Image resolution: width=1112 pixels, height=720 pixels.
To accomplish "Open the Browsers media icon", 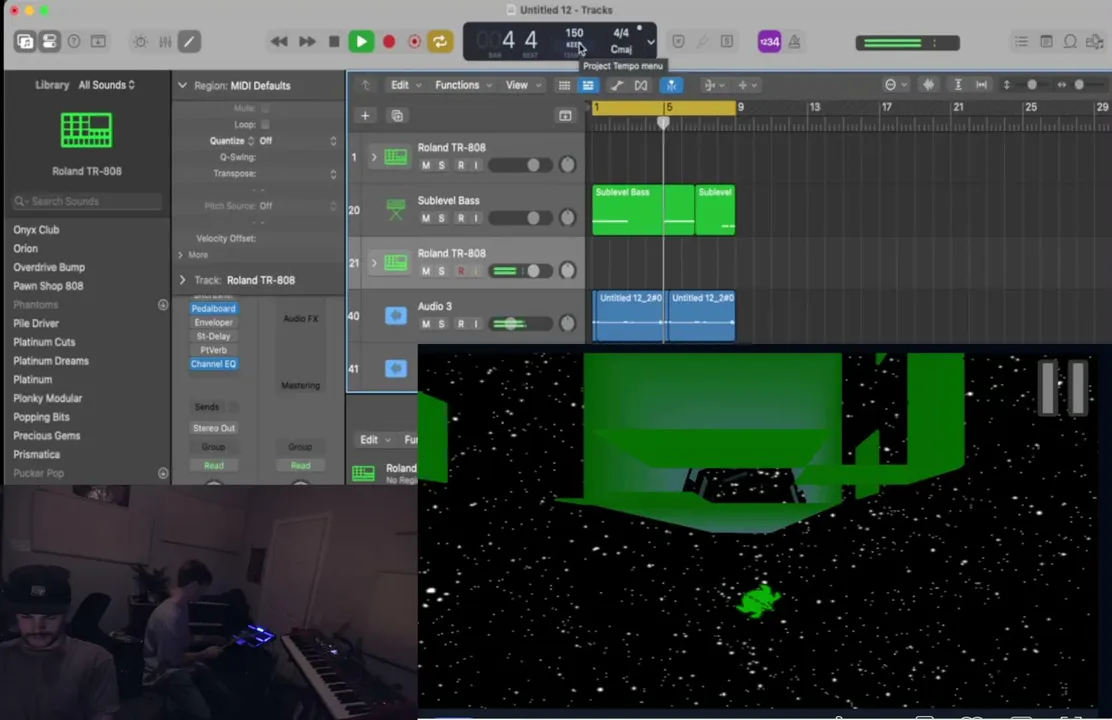I will pos(1094,41).
